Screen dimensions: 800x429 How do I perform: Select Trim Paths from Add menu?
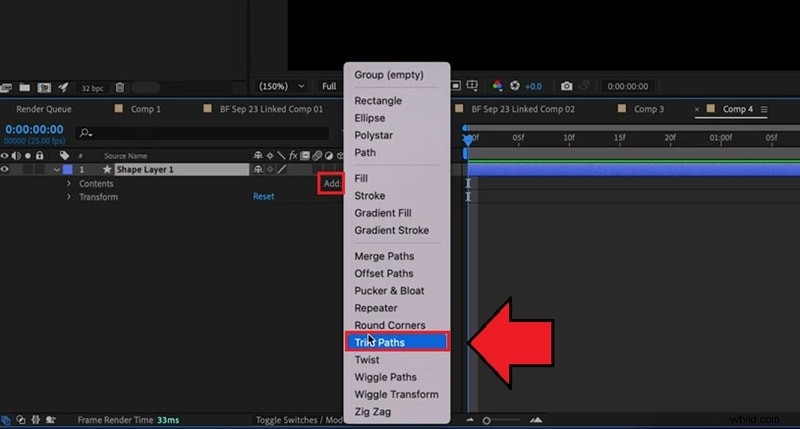pos(396,342)
